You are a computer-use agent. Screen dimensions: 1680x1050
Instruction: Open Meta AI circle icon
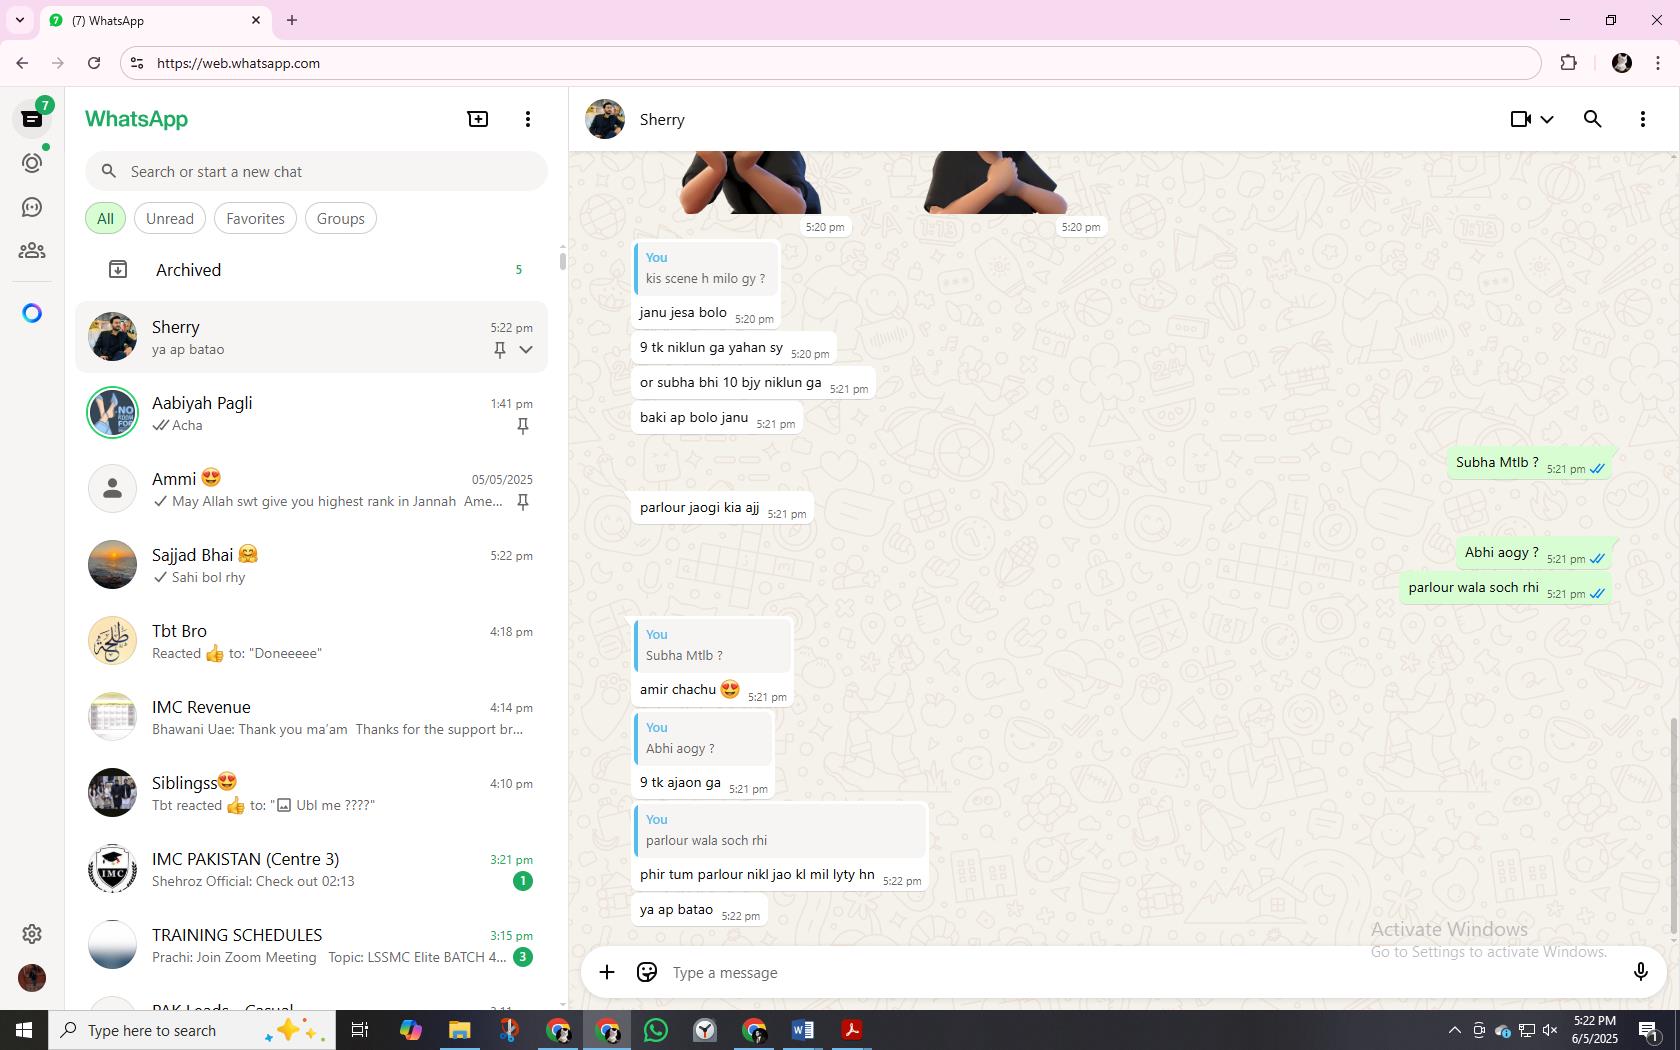pos(32,313)
